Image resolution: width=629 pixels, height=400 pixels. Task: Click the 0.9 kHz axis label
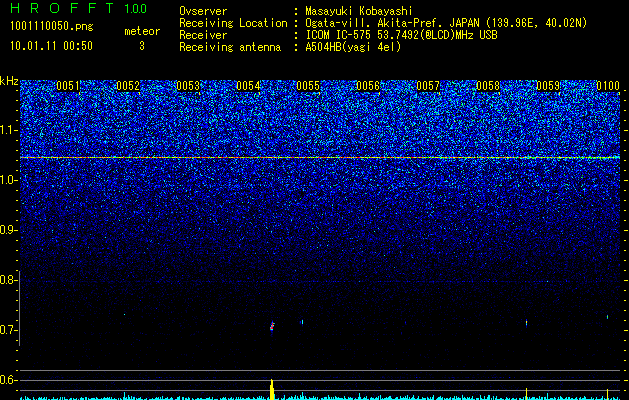pos(9,230)
